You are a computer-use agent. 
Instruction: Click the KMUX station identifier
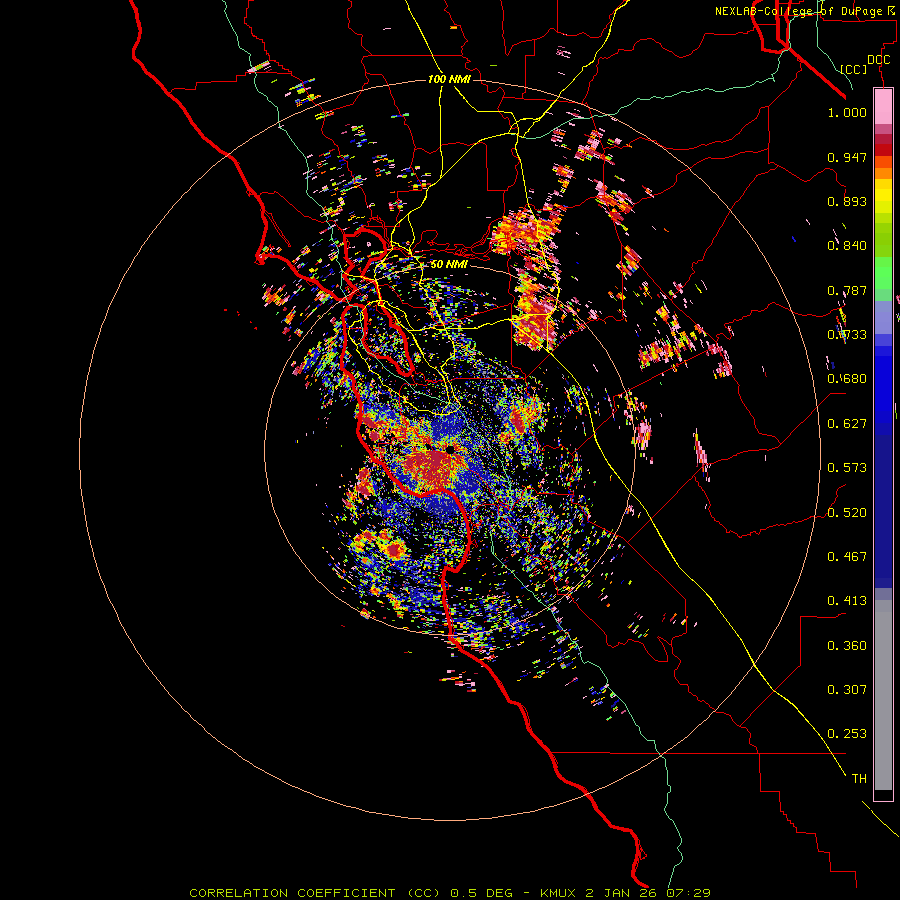[557, 893]
